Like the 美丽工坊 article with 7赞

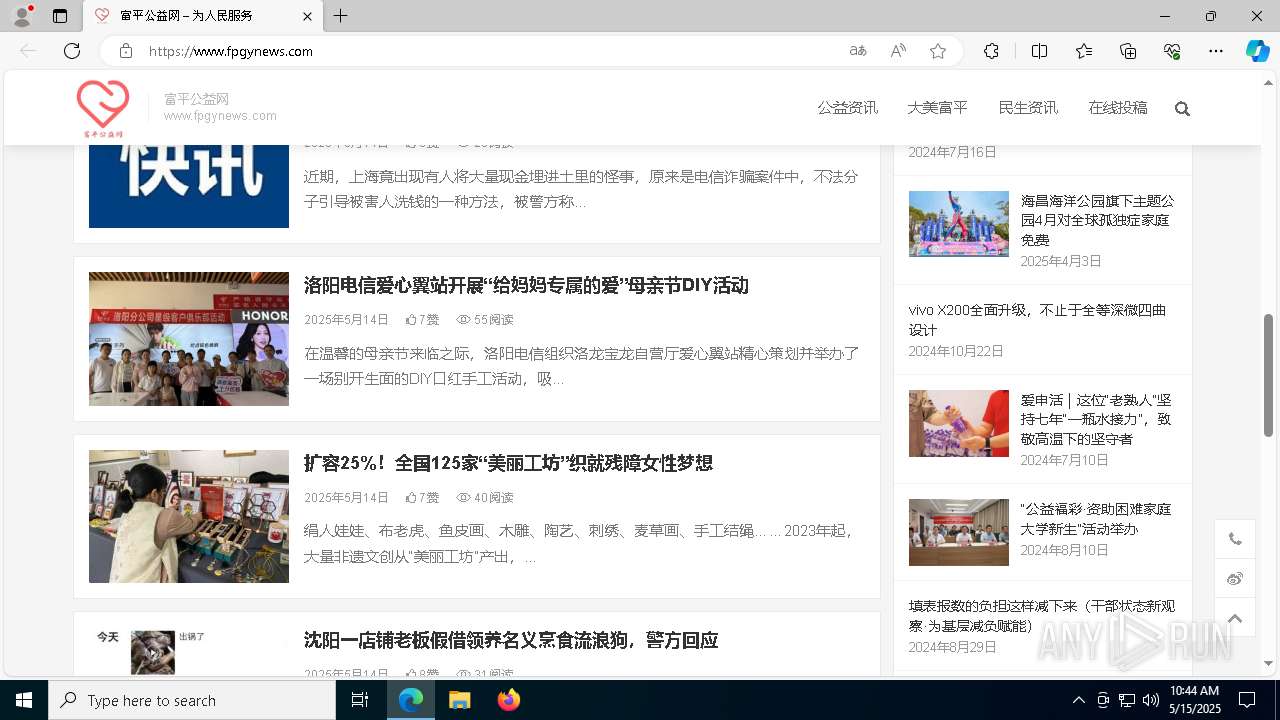click(x=422, y=497)
